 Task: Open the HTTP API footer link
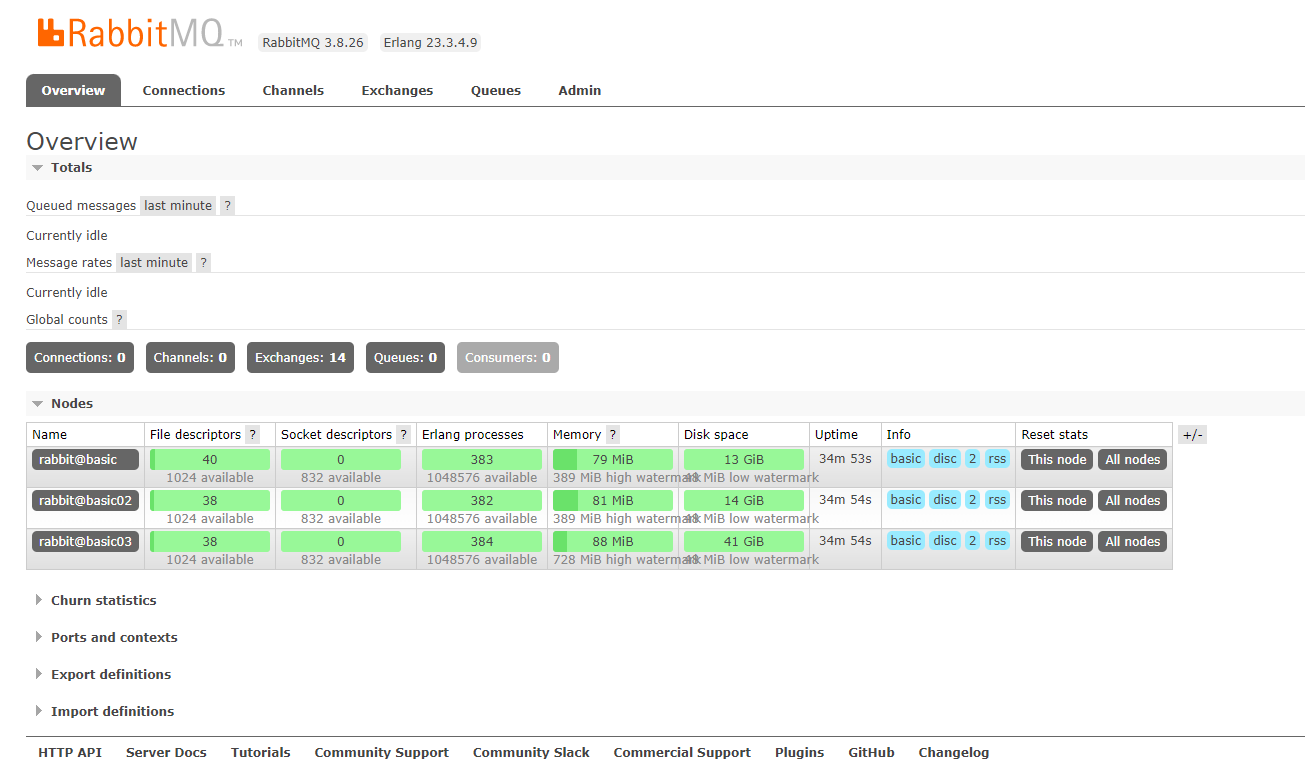[70, 752]
